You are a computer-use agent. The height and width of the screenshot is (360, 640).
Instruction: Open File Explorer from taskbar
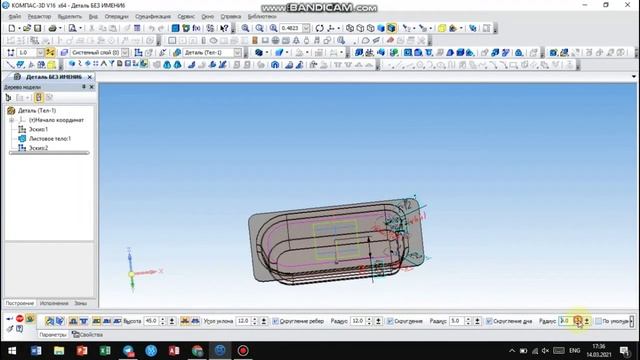(x=59, y=351)
